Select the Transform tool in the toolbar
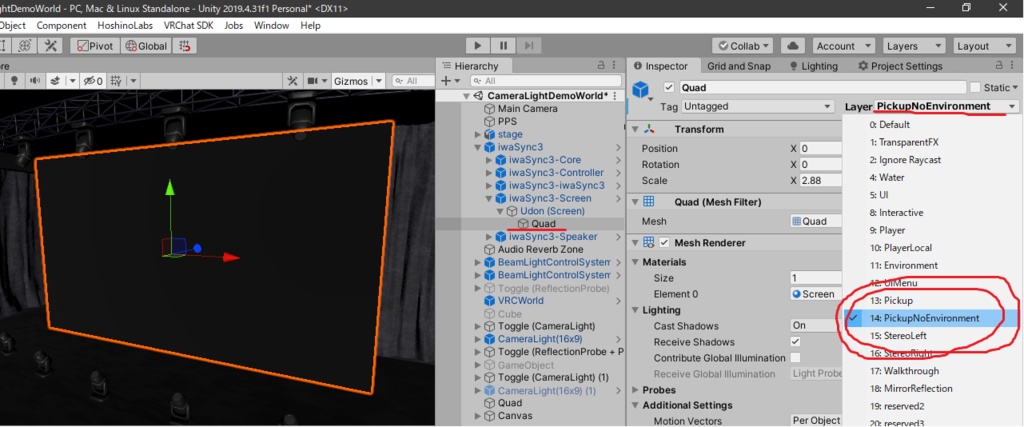This screenshot has width=1024, height=427. [25, 46]
